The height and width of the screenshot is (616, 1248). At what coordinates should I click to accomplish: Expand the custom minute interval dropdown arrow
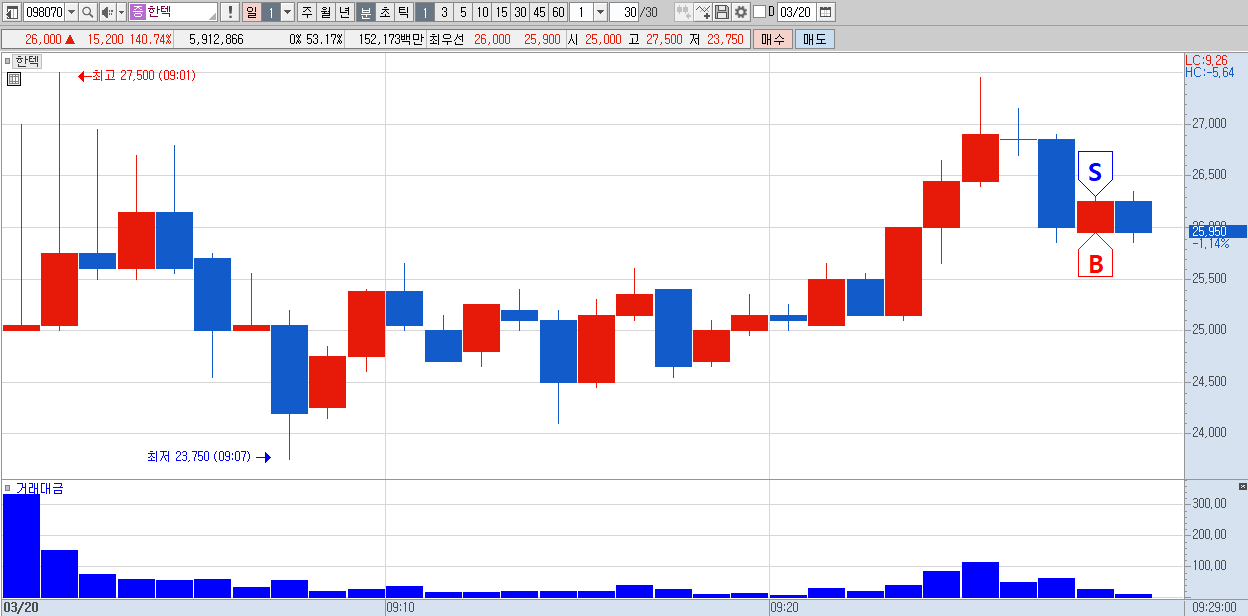(x=600, y=12)
